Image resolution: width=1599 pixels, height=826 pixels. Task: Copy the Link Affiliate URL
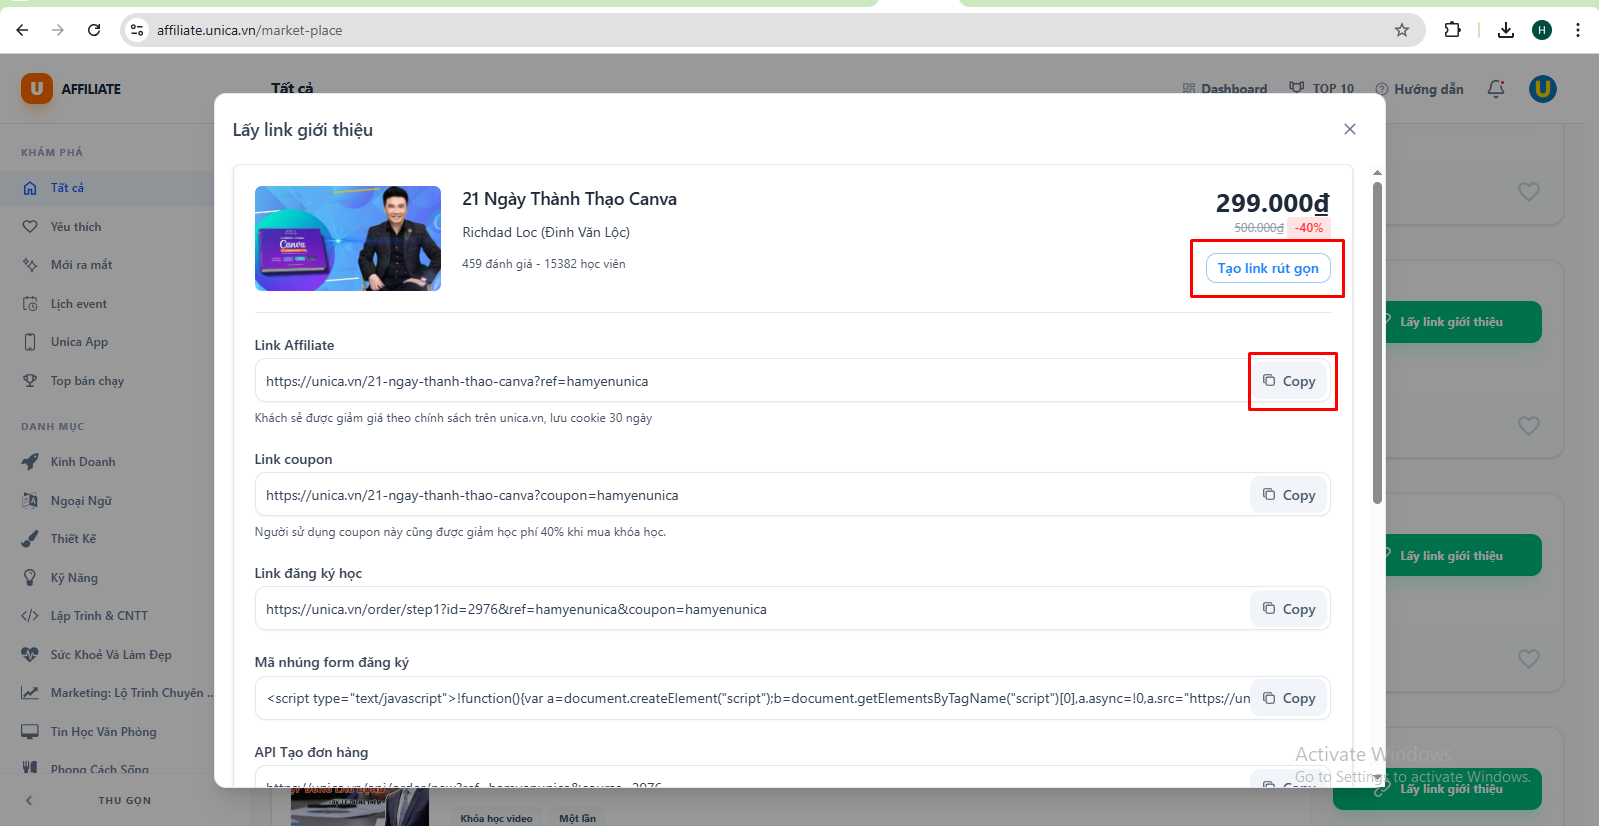pos(1289,381)
